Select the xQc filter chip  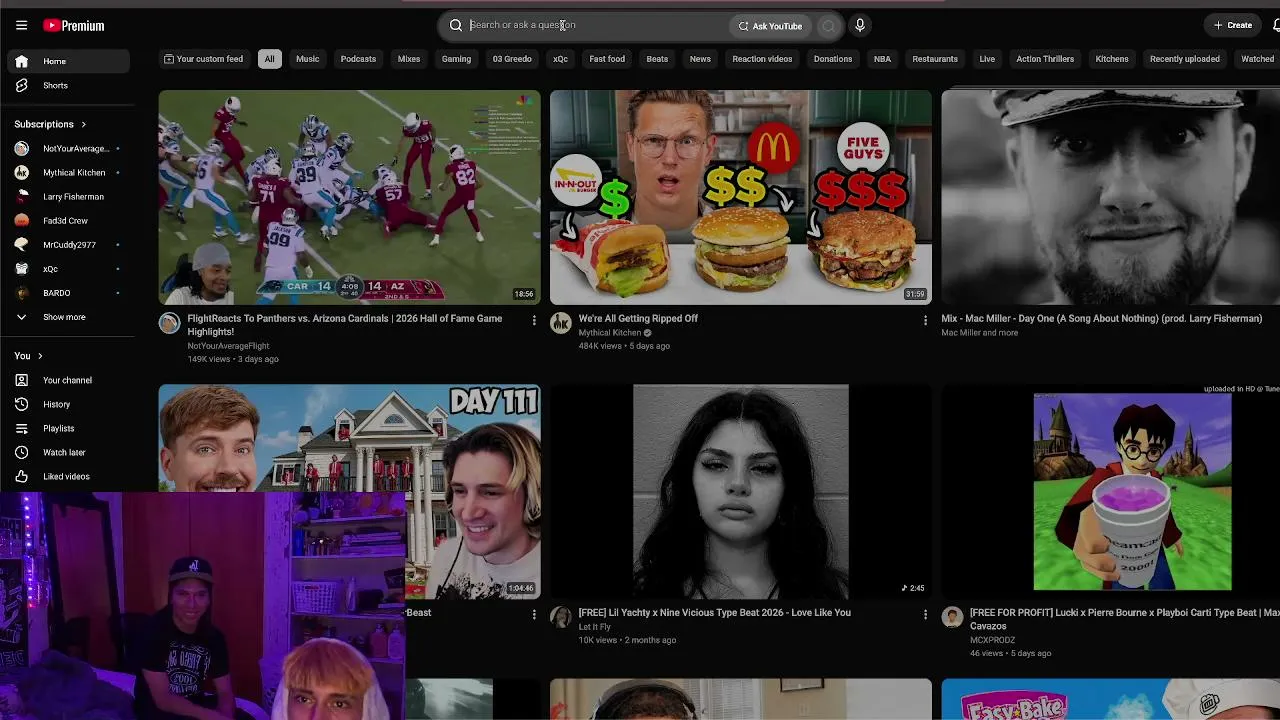pos(561,59)
